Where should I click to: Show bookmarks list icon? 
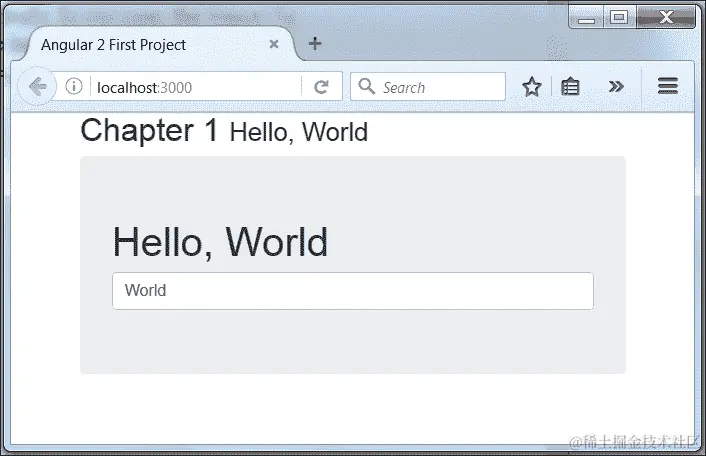pyautogui.click(x=570, y=86)
